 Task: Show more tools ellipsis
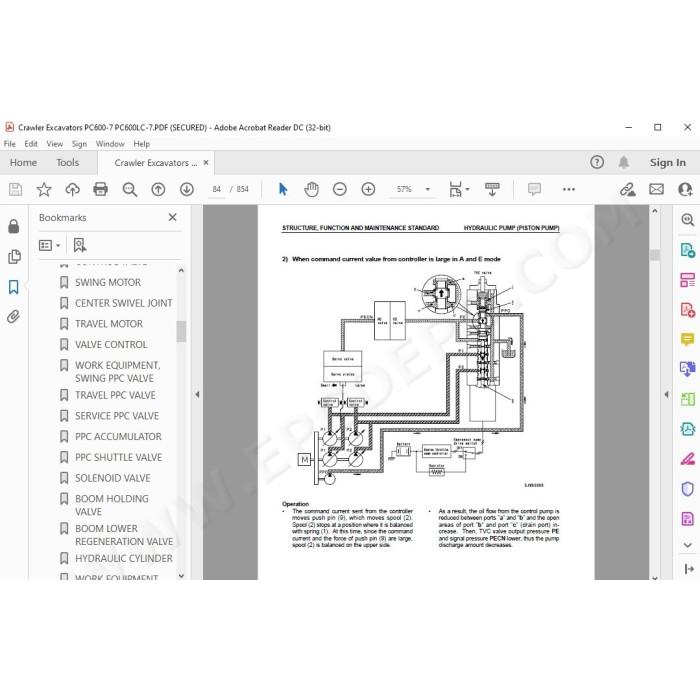click(569, 189)
